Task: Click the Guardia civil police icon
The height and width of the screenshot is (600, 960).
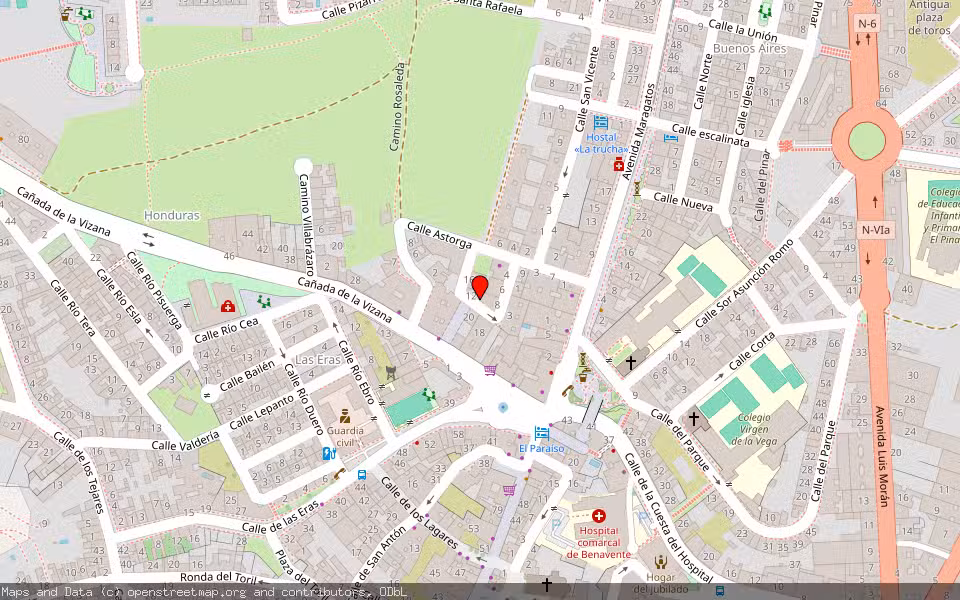Action: (345, 416)
